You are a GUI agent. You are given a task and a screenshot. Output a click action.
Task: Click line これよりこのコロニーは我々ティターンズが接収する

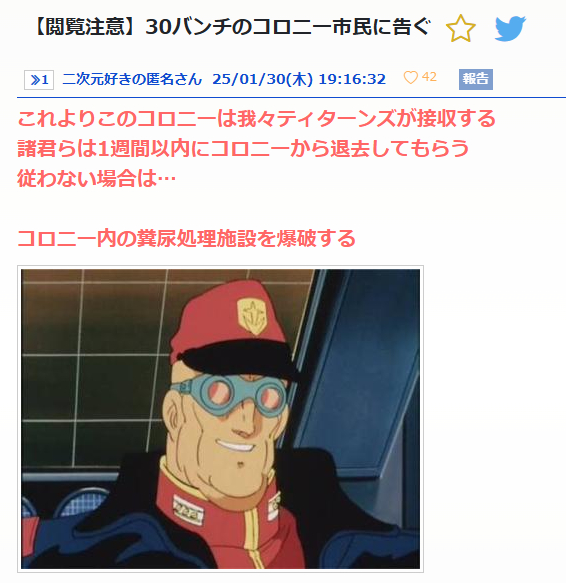click(257, 119)
